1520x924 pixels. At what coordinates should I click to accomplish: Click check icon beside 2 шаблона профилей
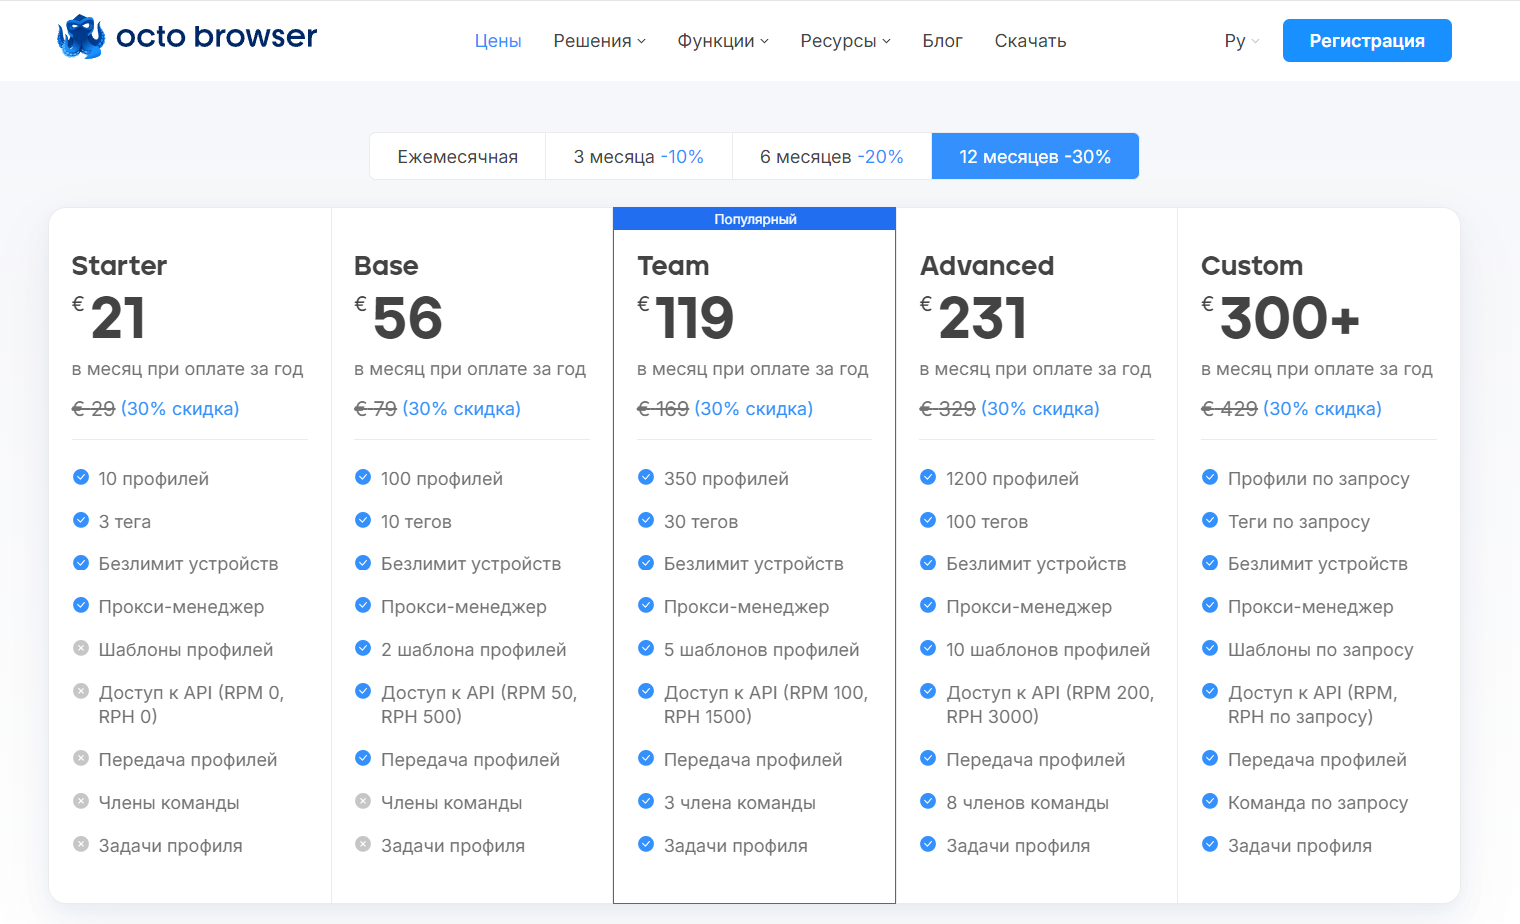click(x=363, y=648)
